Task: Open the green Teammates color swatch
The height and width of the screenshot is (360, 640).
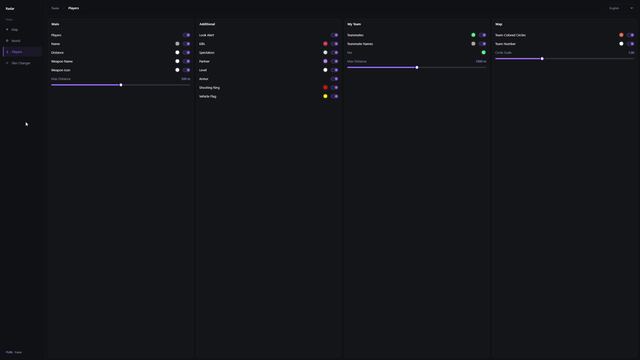Action: [x=473, y=35]
